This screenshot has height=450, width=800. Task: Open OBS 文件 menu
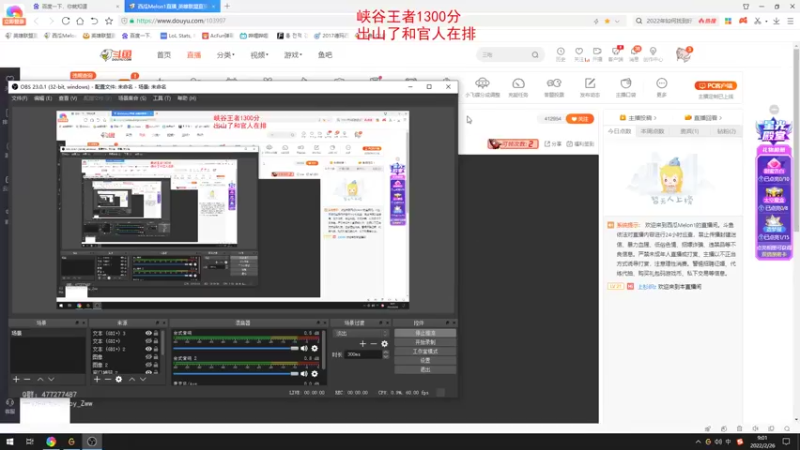coord(19,98)
